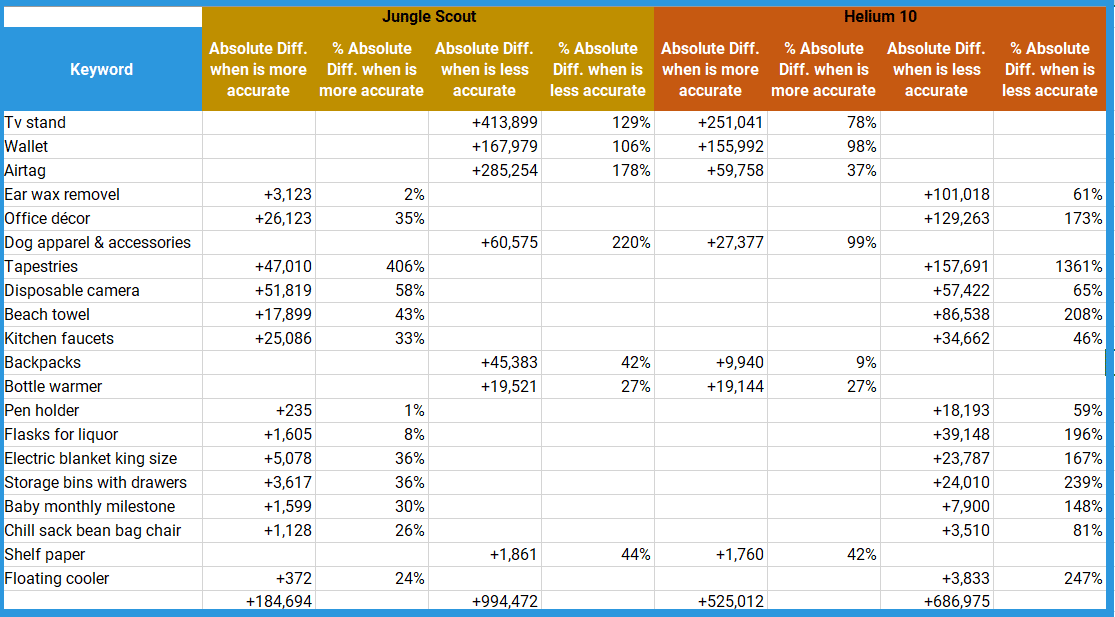1115x617 pixels.
Task: Select the +26,123 value cell
Action: [259, 218]
